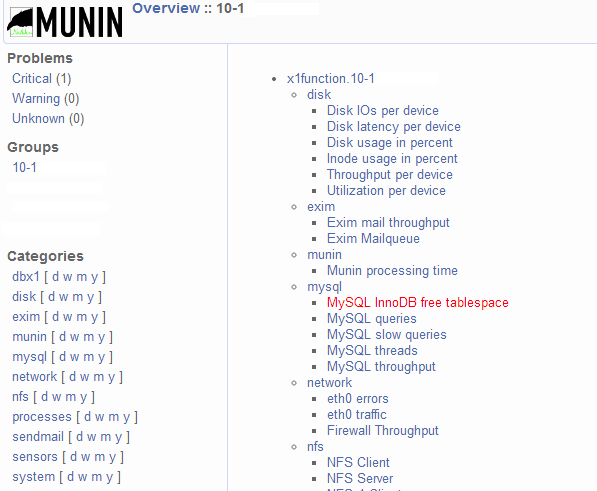The height and width of the screenshot is (491, 597).
Task: Open the disk section in host tree
Action: pyautogui.click(x=319, y=95)
